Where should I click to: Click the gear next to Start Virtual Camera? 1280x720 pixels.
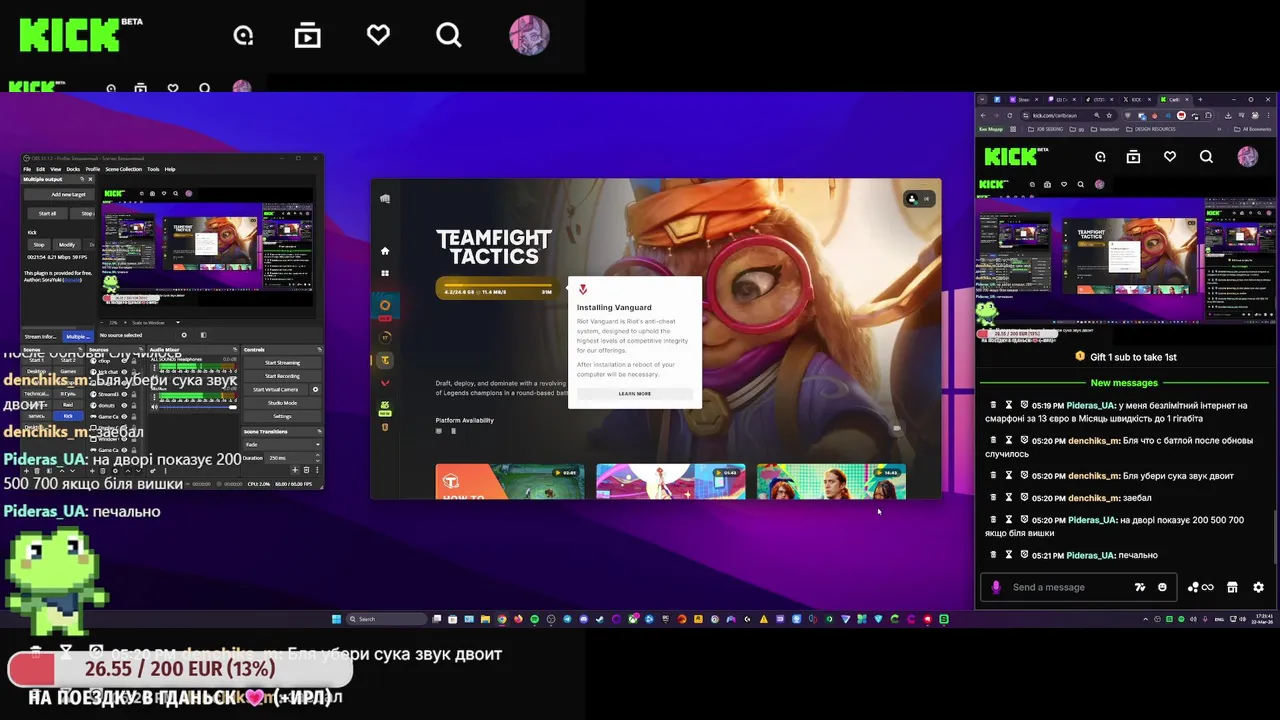316,389
